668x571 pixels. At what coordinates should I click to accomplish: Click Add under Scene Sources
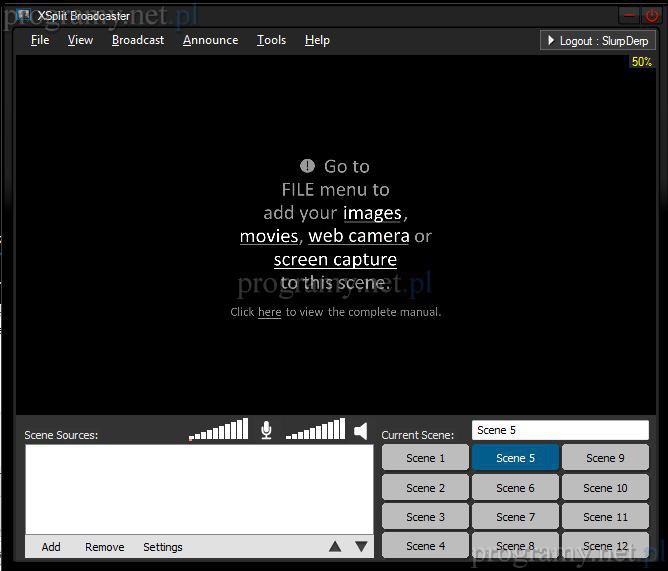[51, 547]
